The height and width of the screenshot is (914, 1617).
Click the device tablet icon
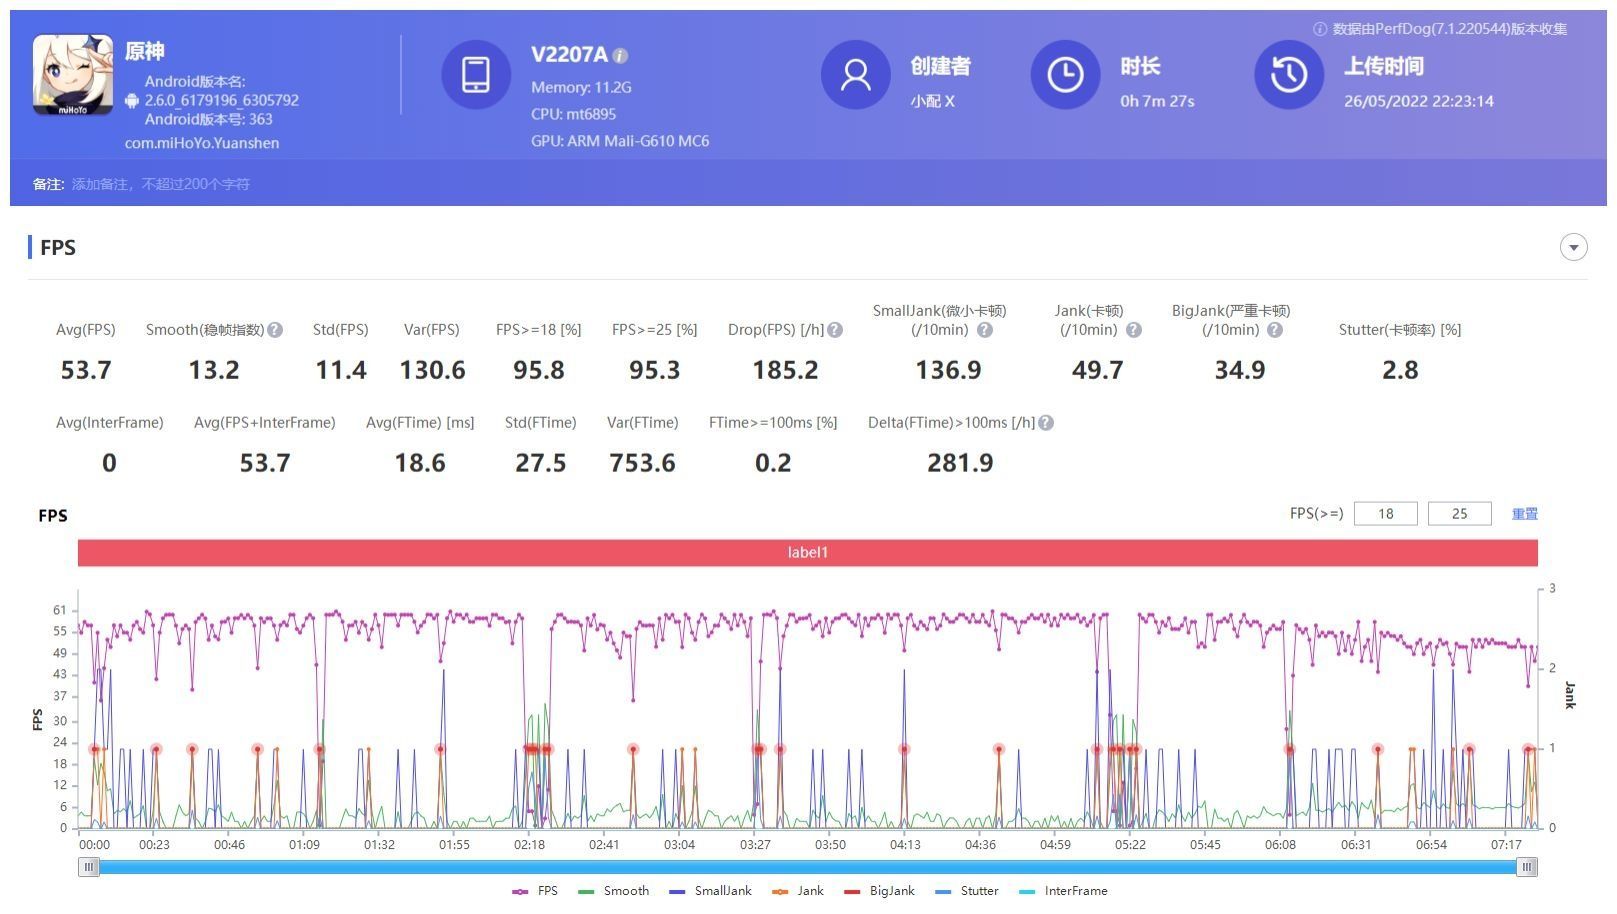tap(476, 74)
